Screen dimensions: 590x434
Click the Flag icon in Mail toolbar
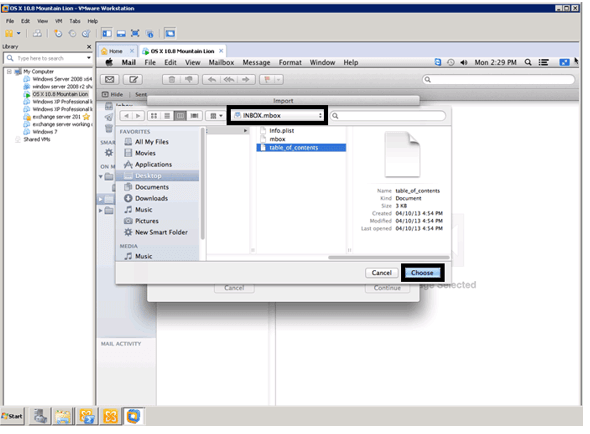tap(267, 79)
